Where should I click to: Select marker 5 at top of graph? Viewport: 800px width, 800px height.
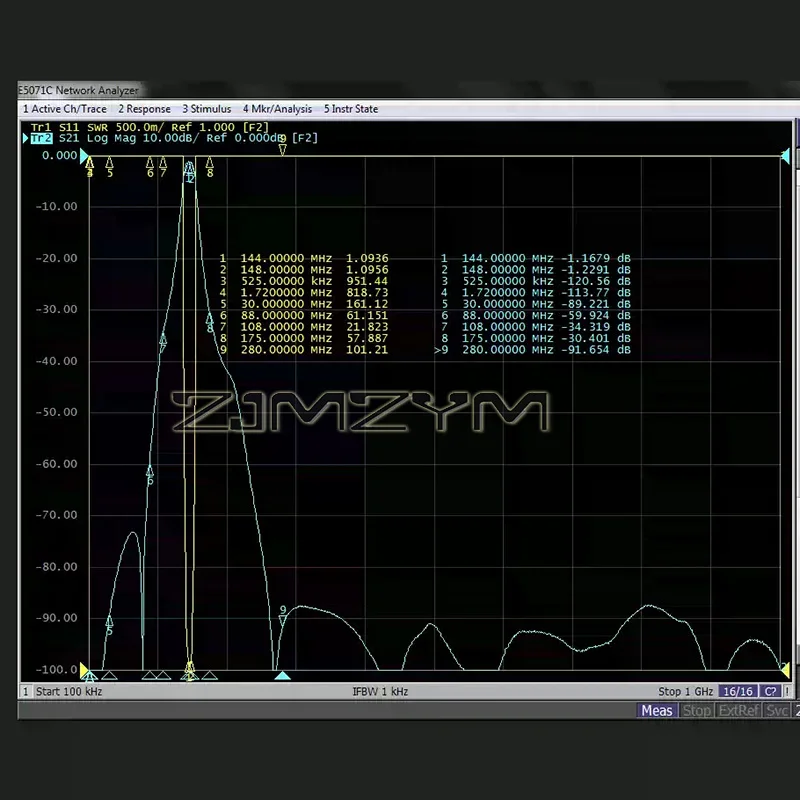click(x=109, y=167)
